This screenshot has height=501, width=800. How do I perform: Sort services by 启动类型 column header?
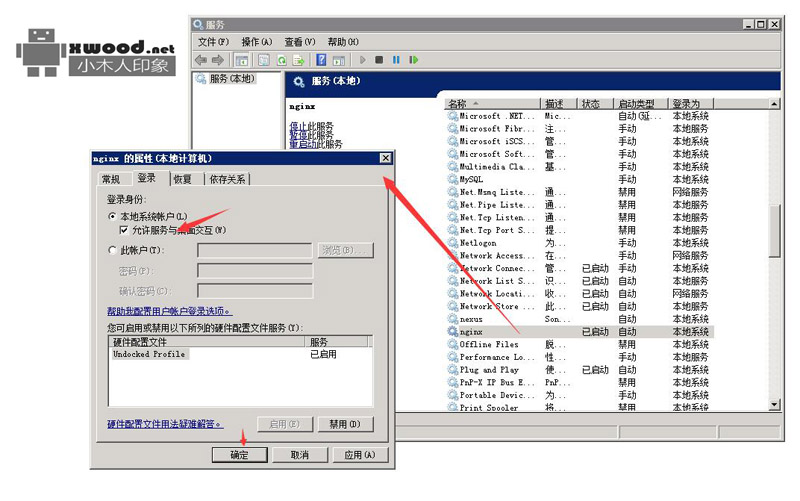(641, 104)
